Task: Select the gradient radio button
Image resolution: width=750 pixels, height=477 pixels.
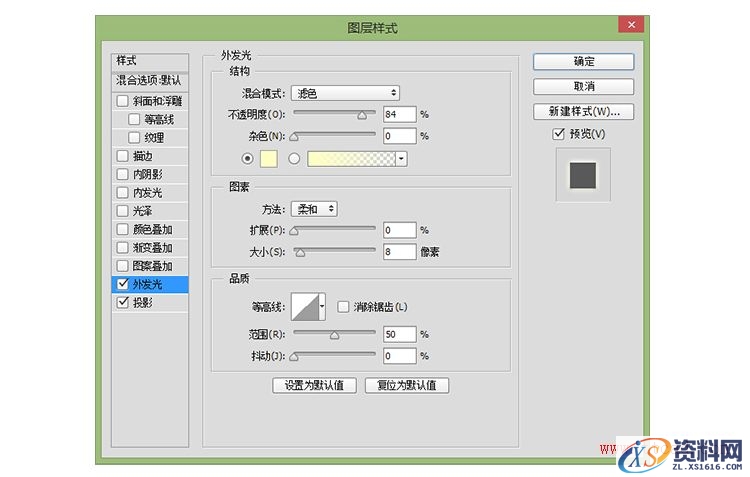Action: pyautogui.click(x=294, y=158)
